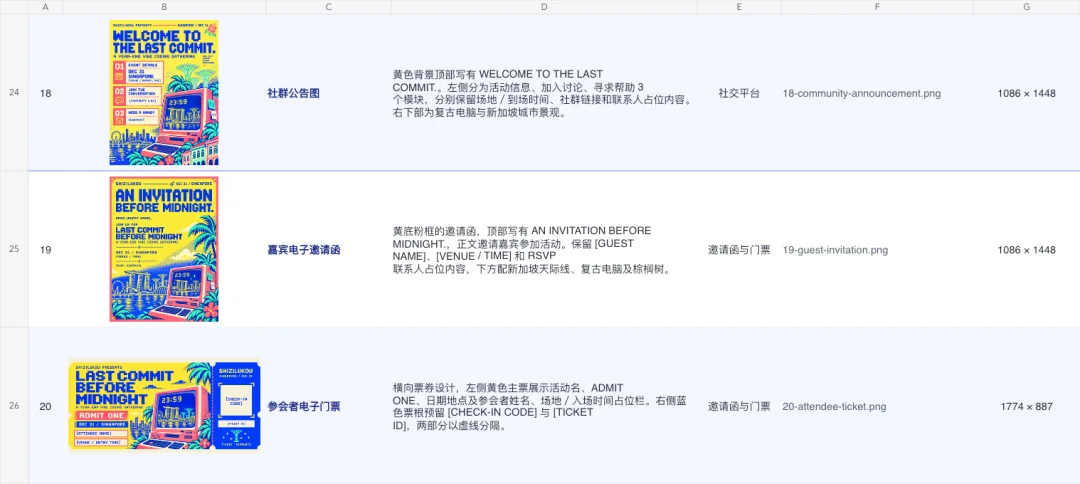
Task: Open the Last Commit Before Midnight ticket thumbnail
Action: [164, 406]
